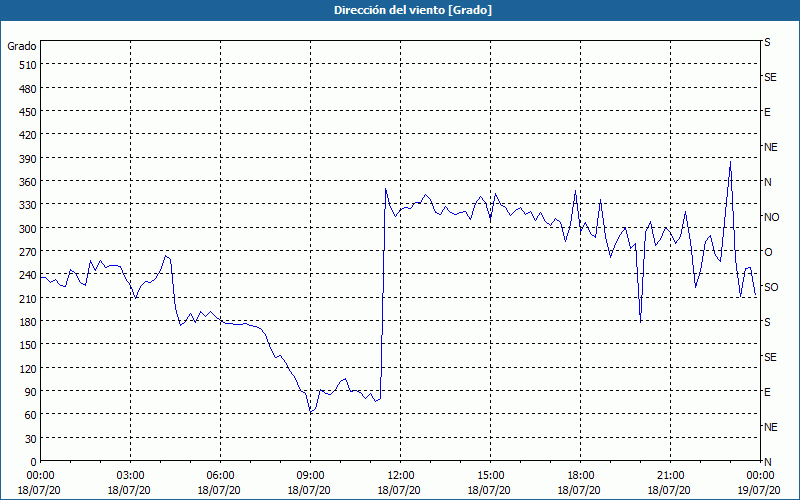Select the 18:00 time label
Screen dimensions: 800x500
point(580,476)
